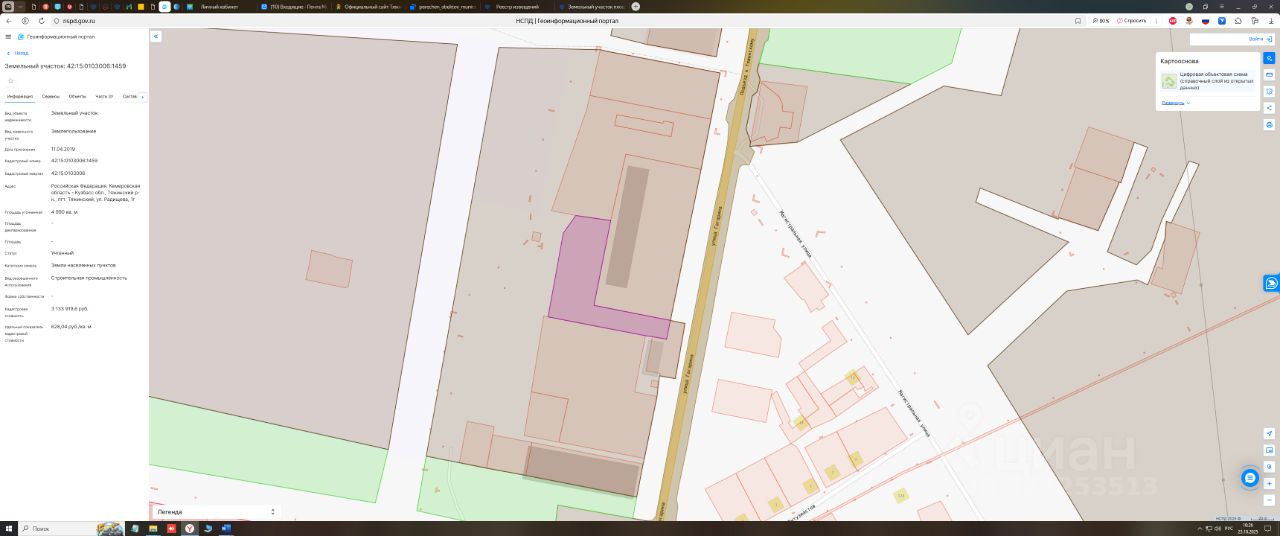1280x536 pixels.
Task: Zoom out with the map minus button
Action: pos(1269,499)
